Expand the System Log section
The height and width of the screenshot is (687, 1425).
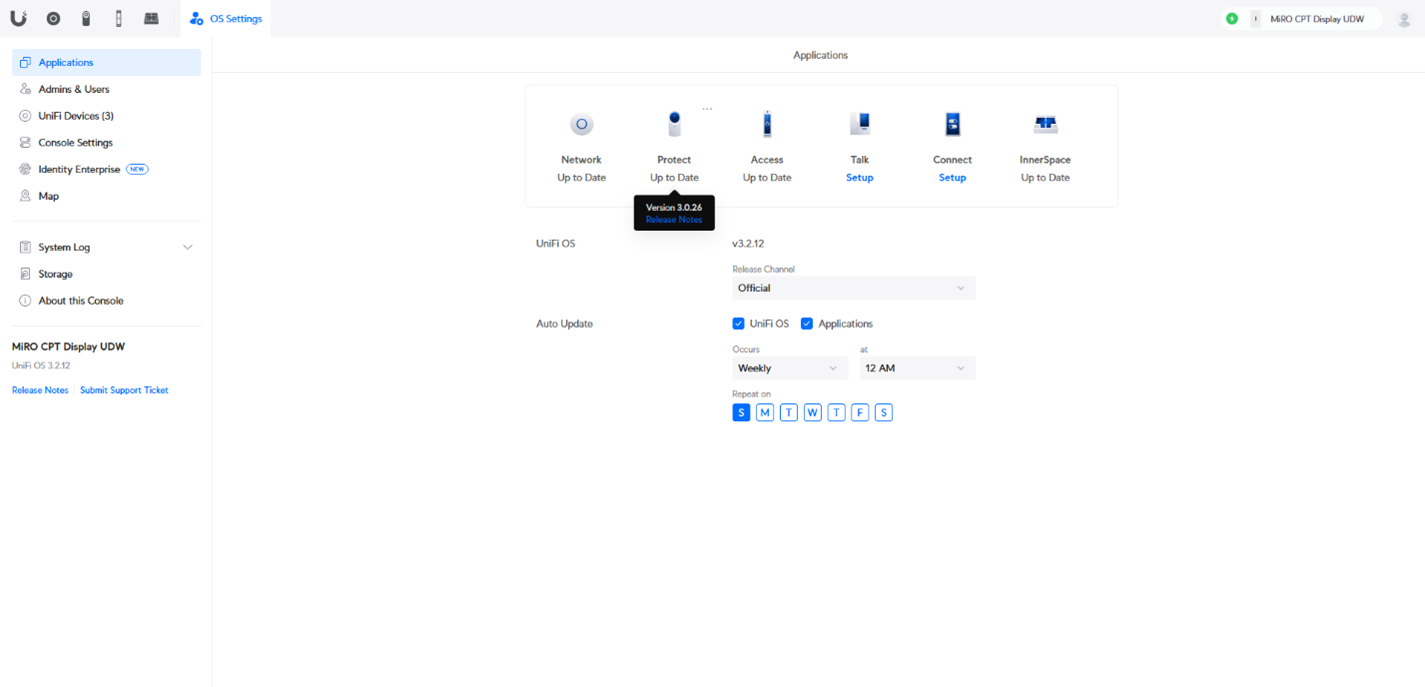coord(187,247)
